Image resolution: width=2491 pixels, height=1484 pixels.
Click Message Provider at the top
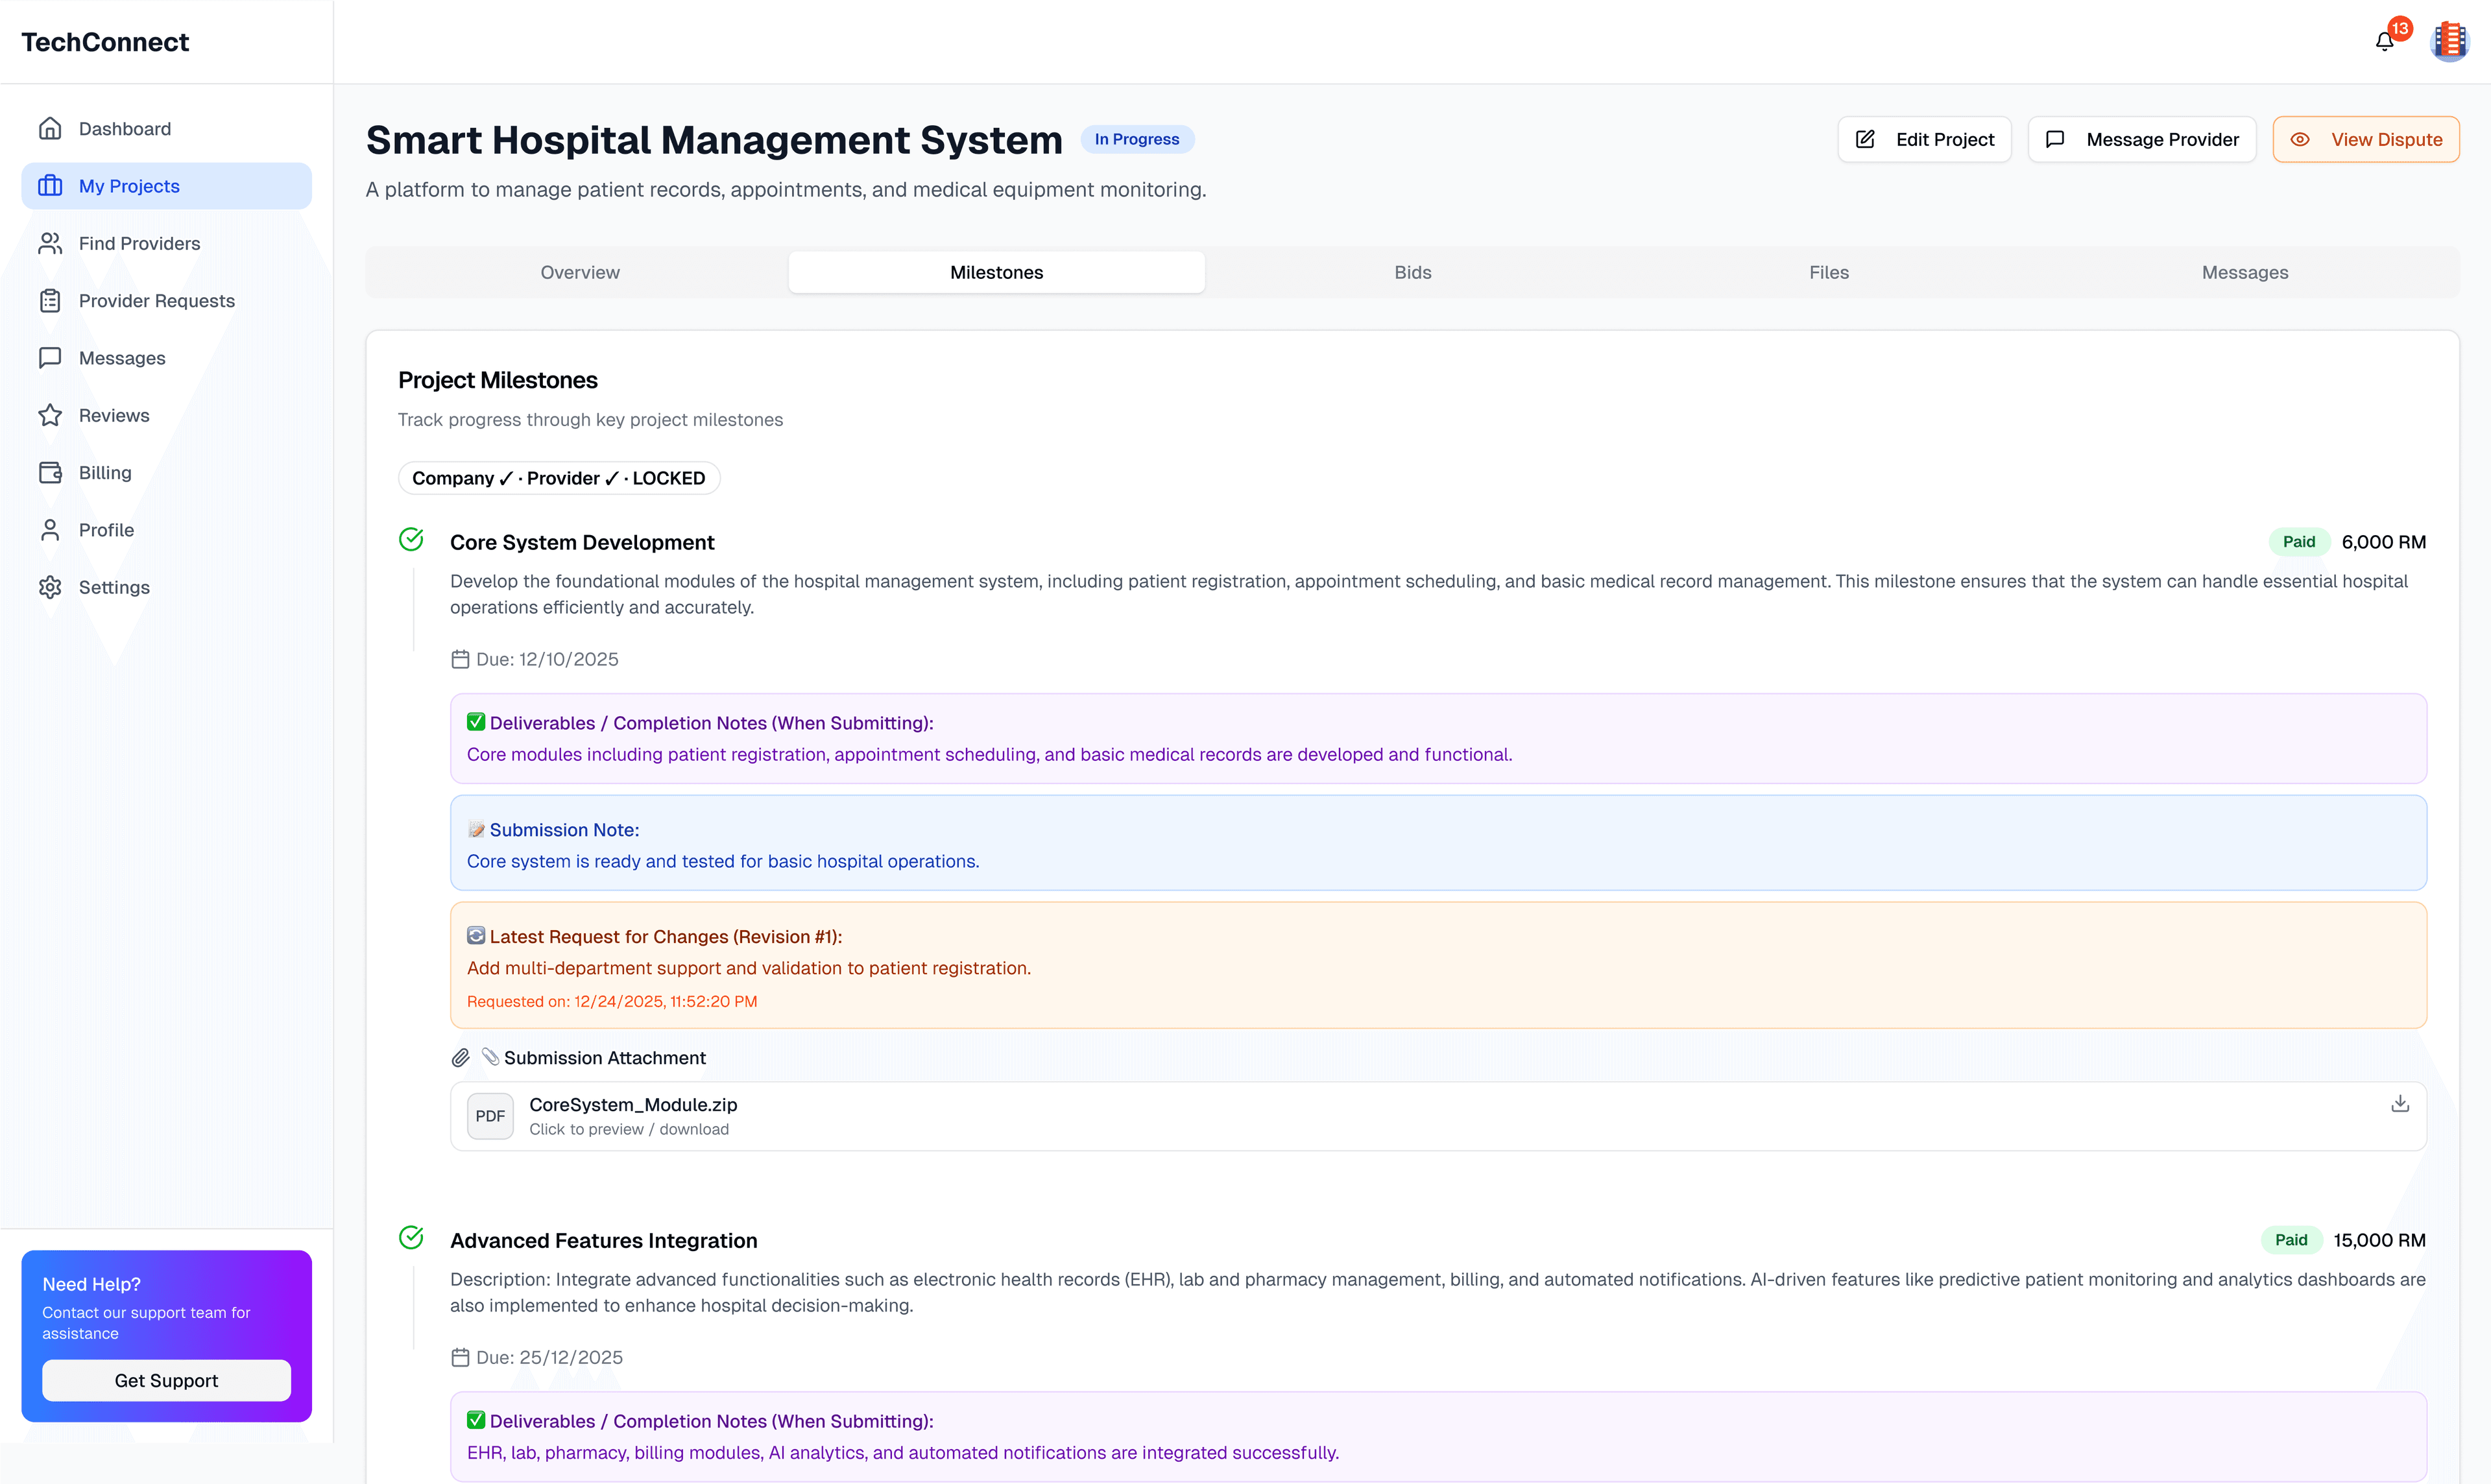point(2141,139)
